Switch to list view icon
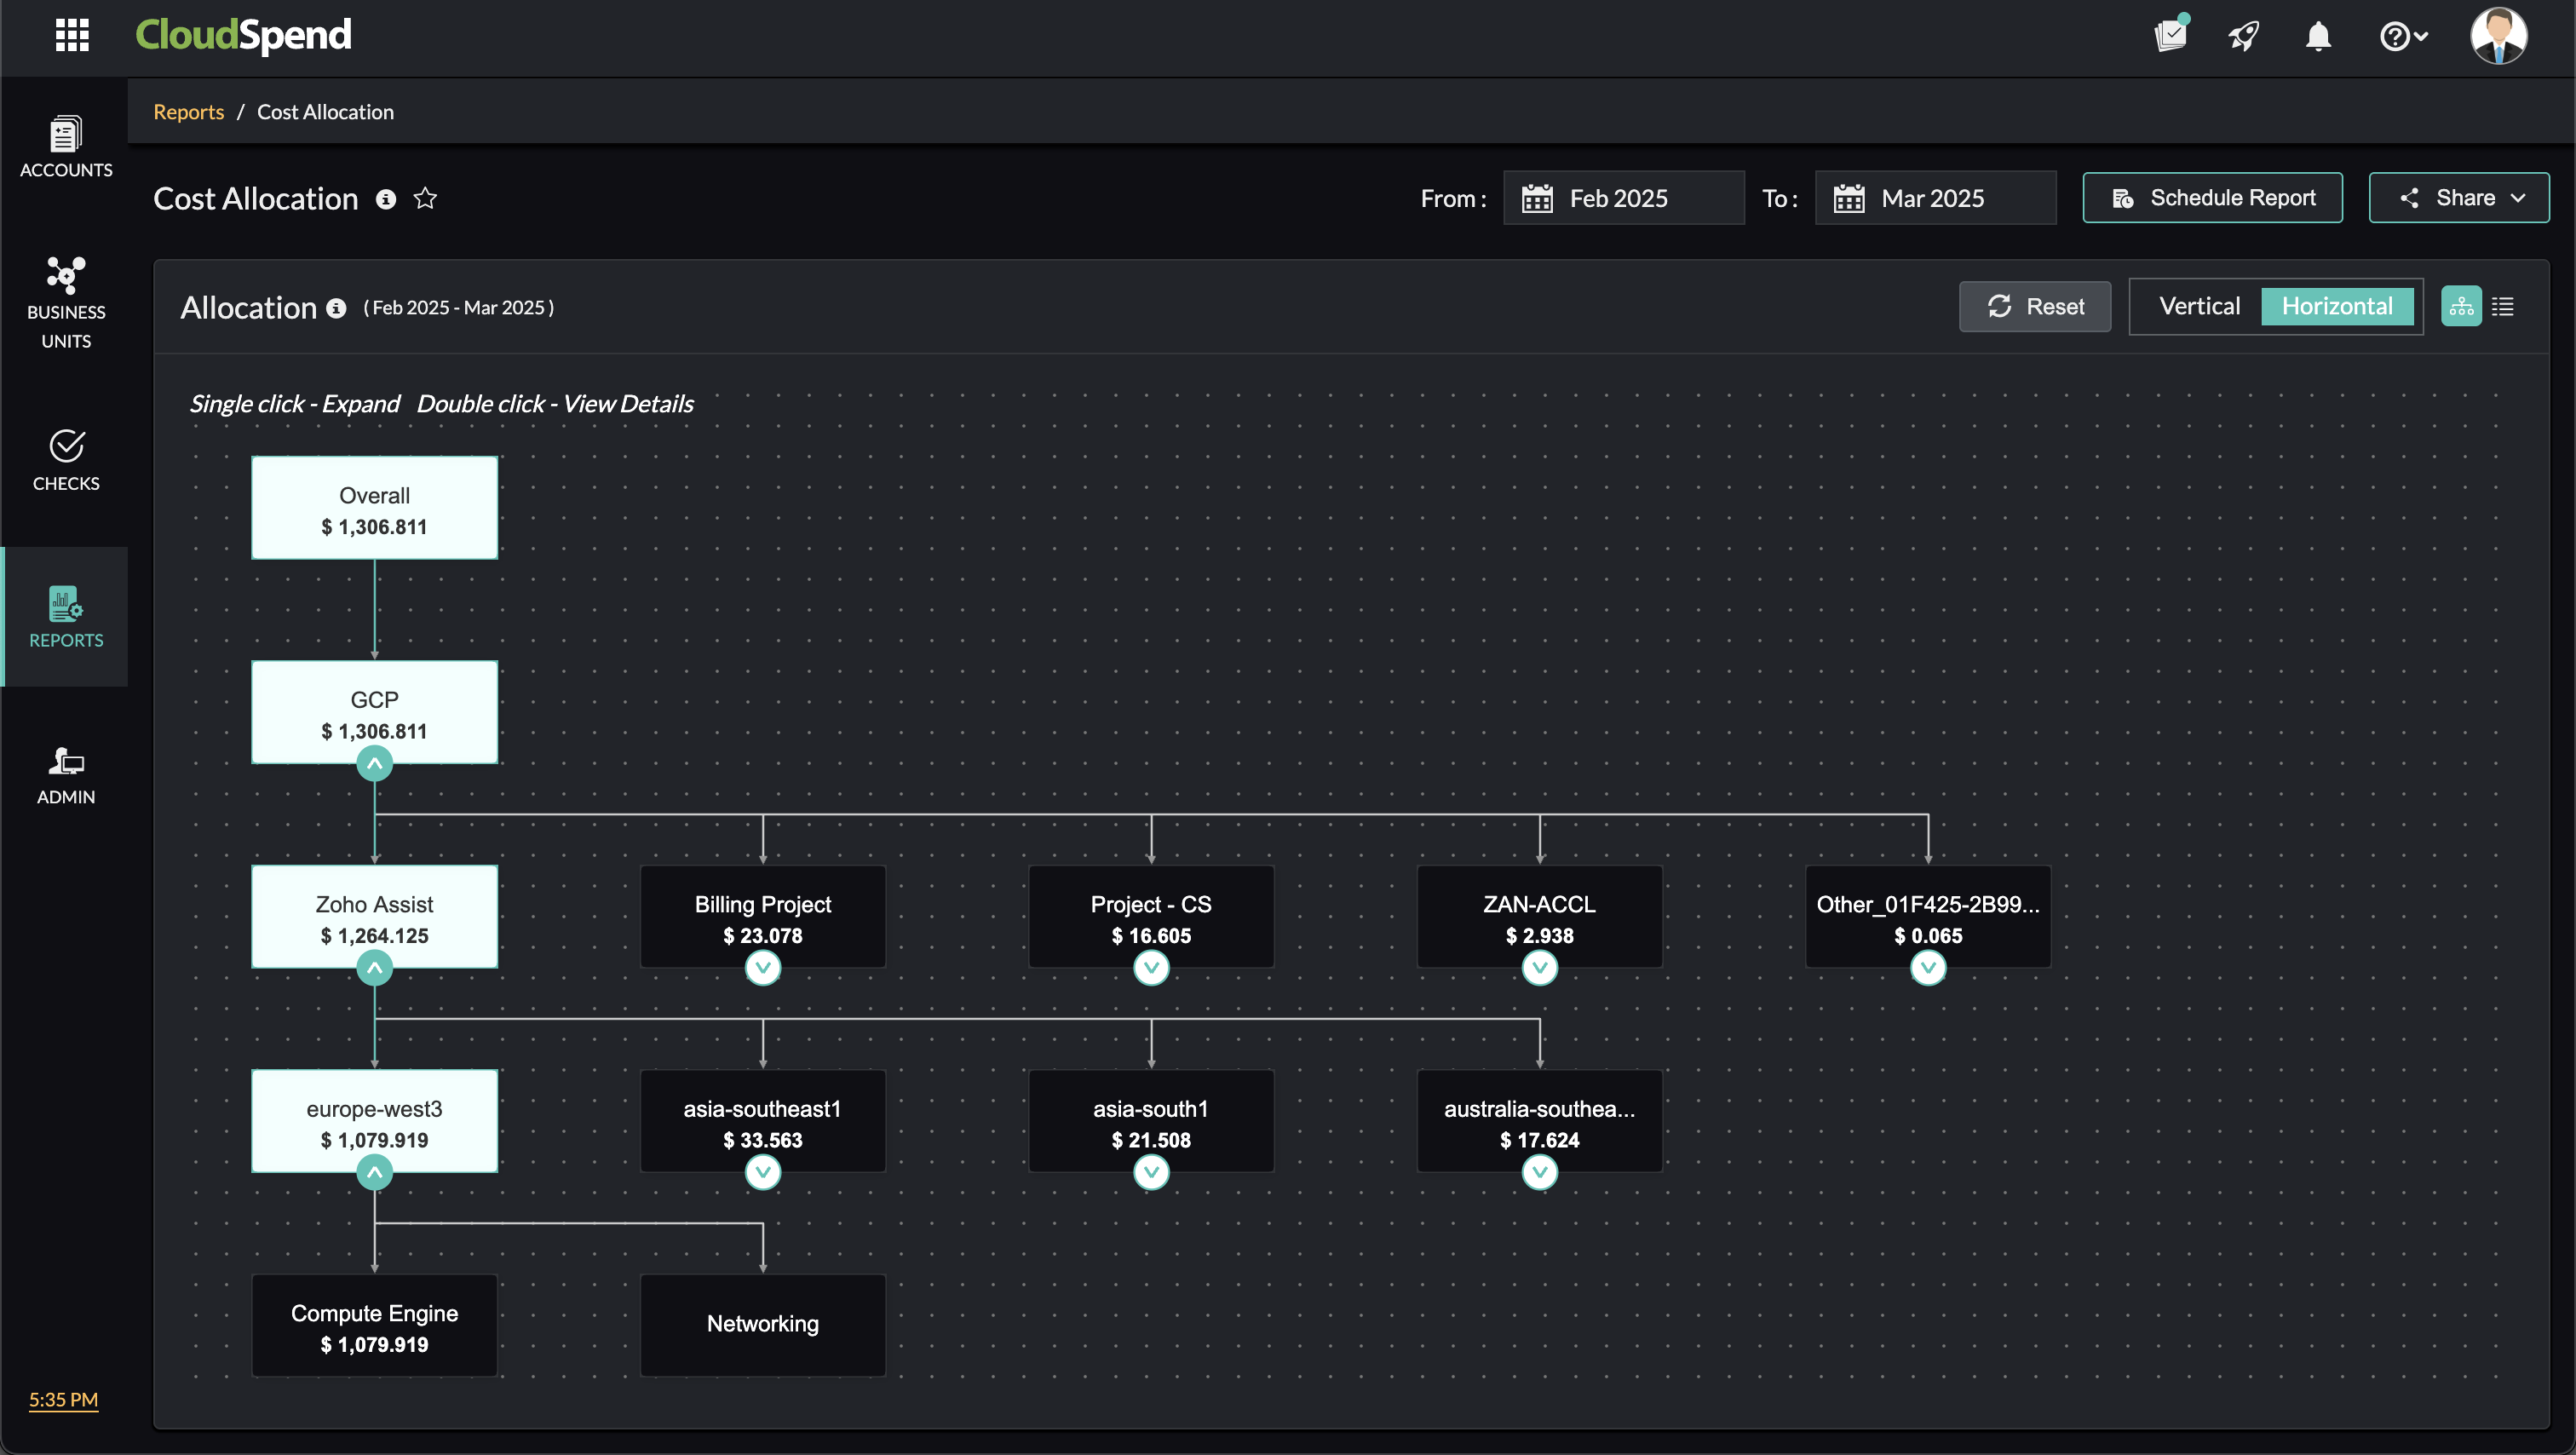 (2503, 307)
